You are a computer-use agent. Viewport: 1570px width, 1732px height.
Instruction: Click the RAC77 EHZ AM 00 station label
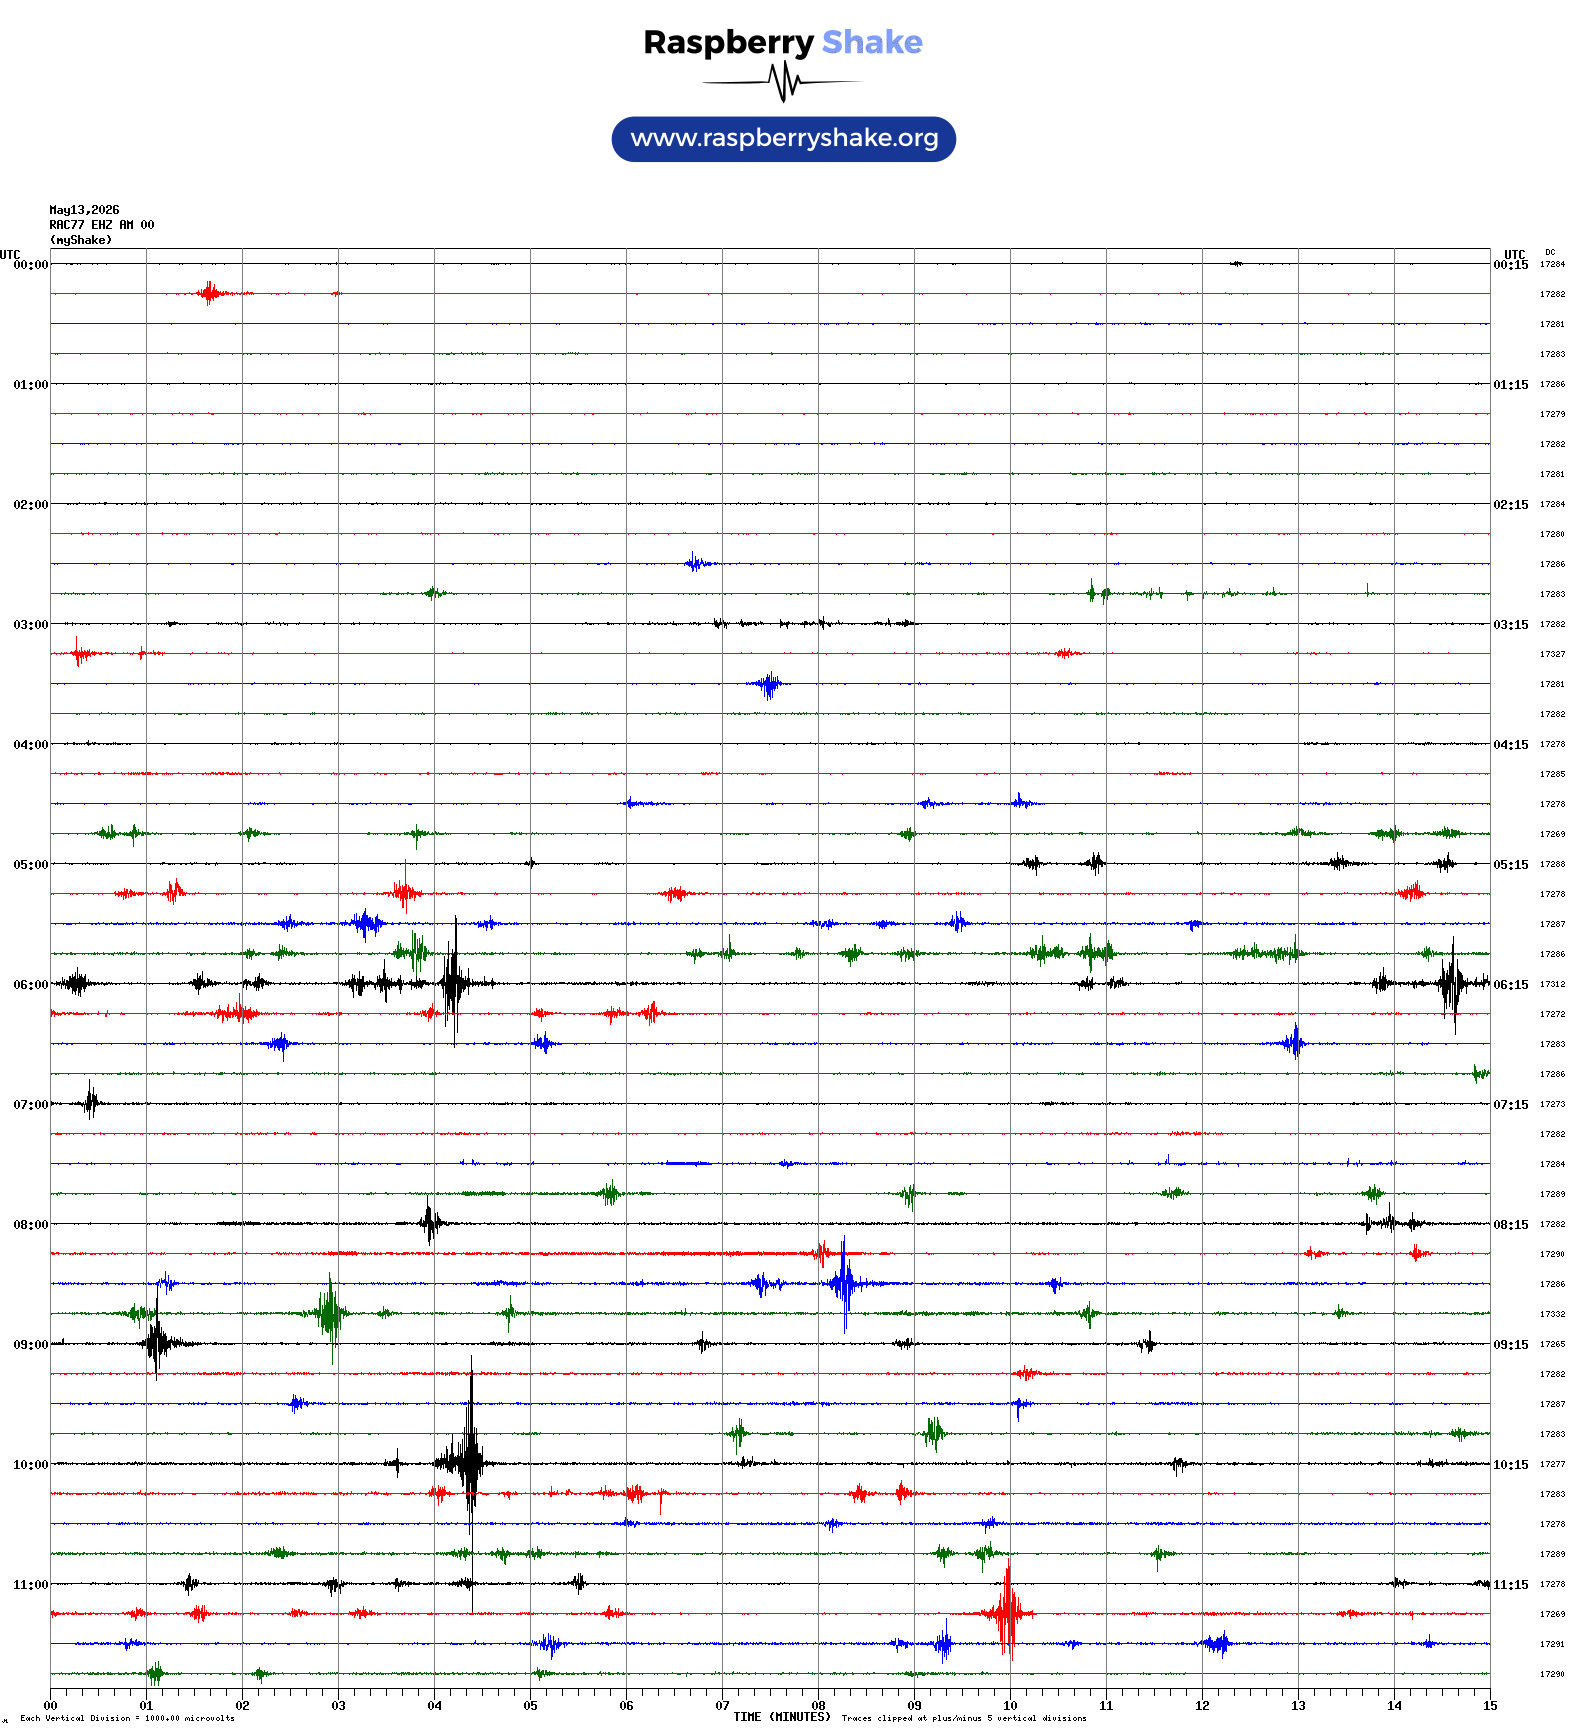point(102,225)
